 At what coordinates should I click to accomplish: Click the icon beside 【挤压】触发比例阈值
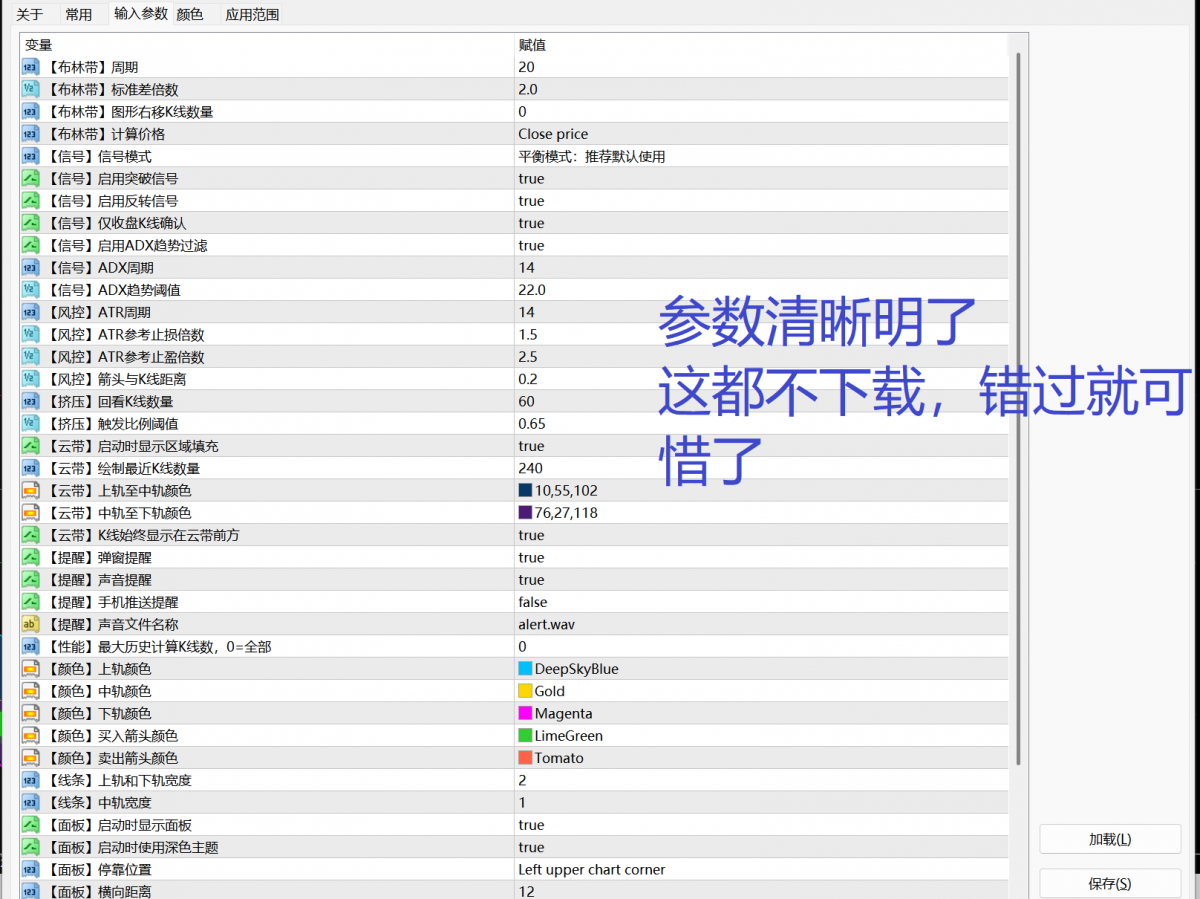point(30,423)
